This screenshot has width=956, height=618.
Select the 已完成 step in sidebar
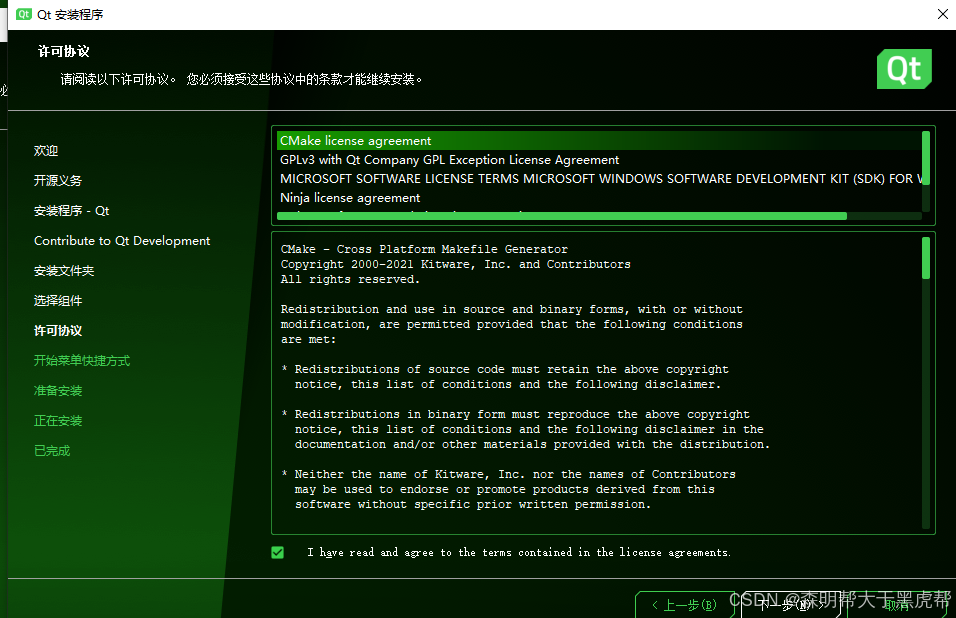[52, 450]
